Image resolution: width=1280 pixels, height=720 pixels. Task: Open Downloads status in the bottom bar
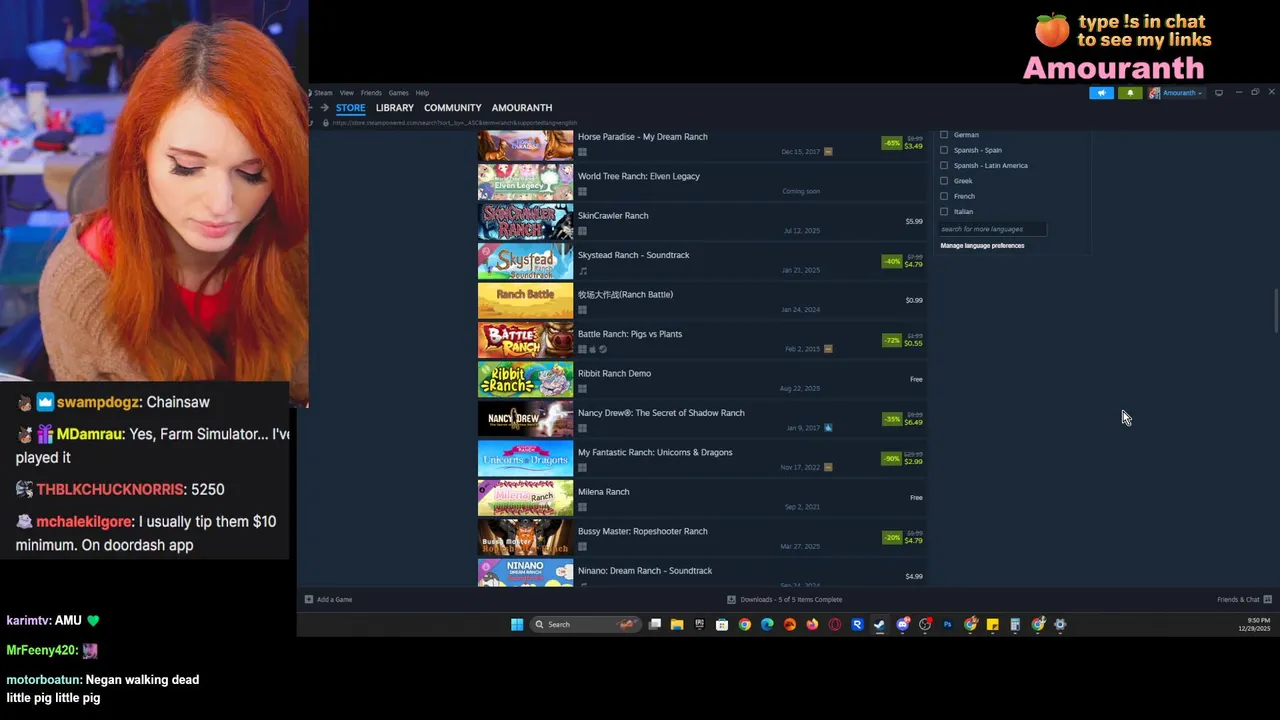pos(785,599)
